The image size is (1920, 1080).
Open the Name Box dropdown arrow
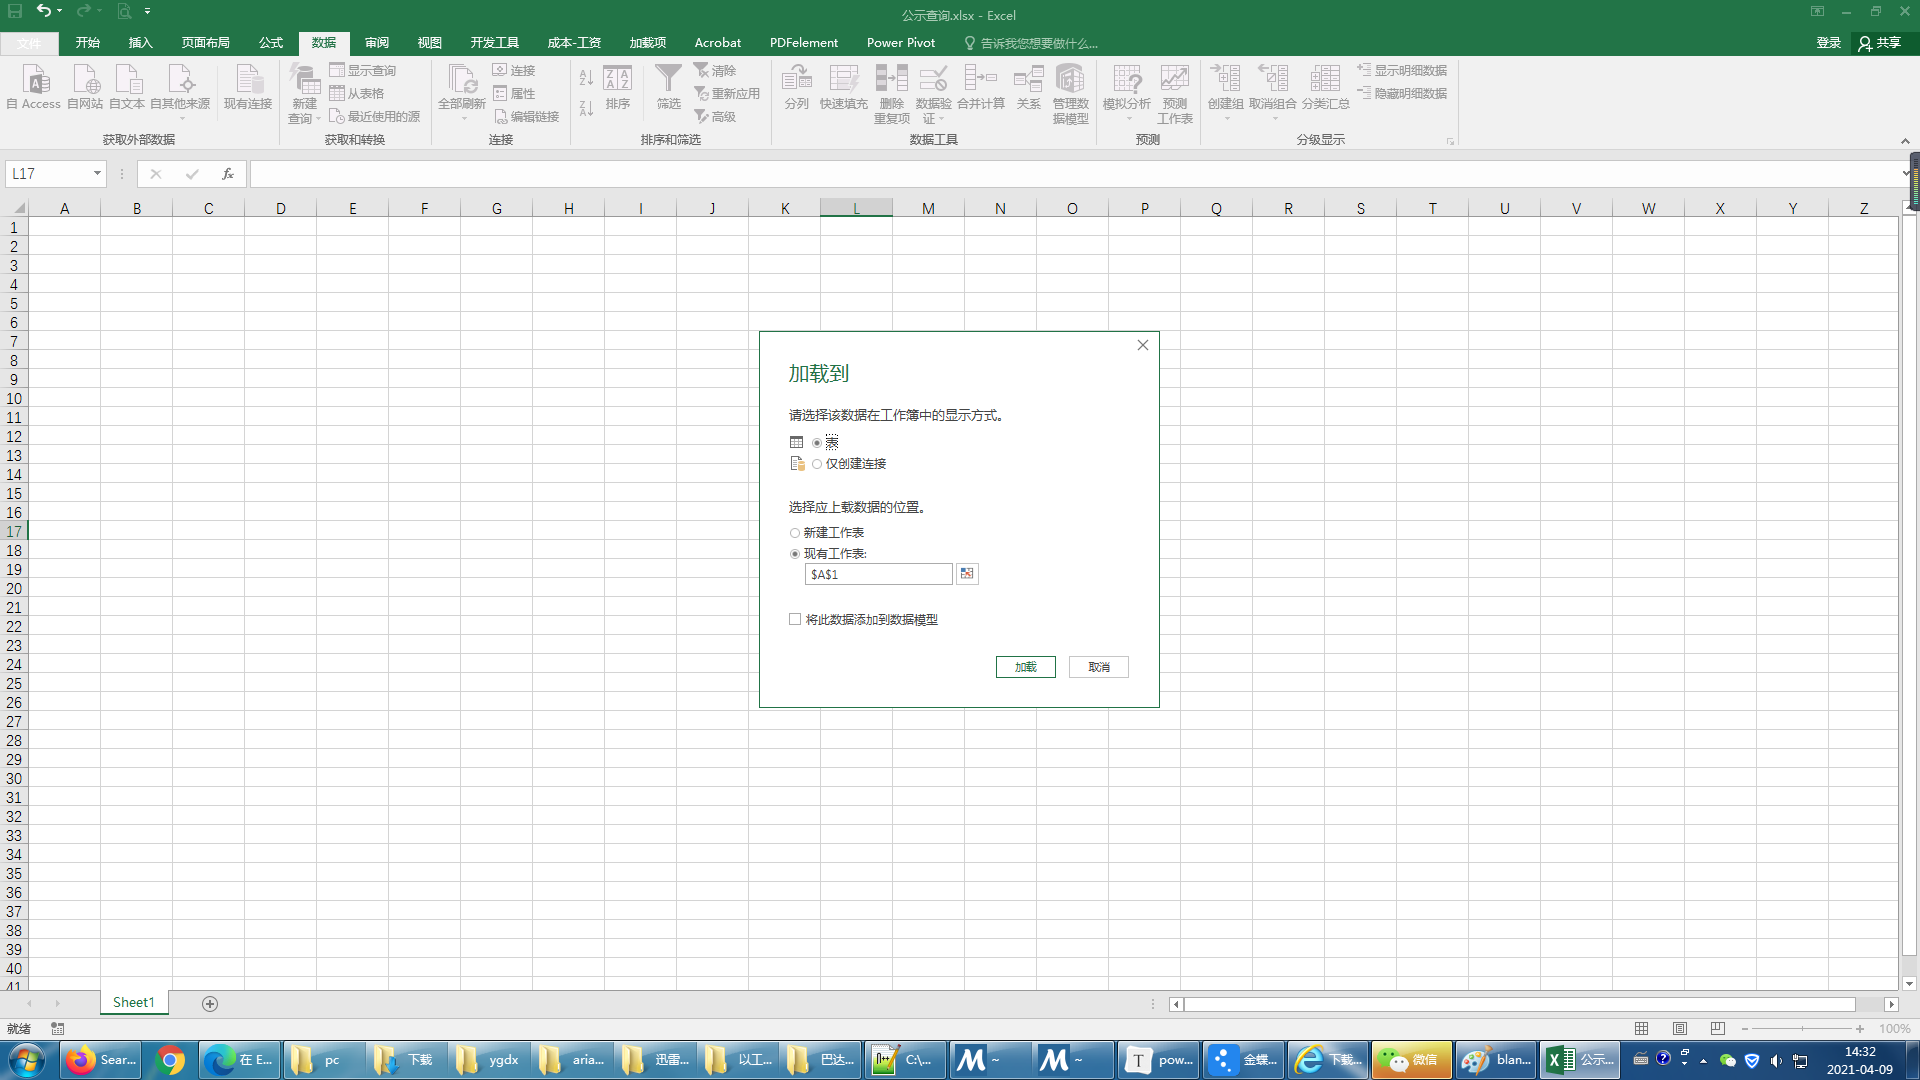[x=97, y=174]
